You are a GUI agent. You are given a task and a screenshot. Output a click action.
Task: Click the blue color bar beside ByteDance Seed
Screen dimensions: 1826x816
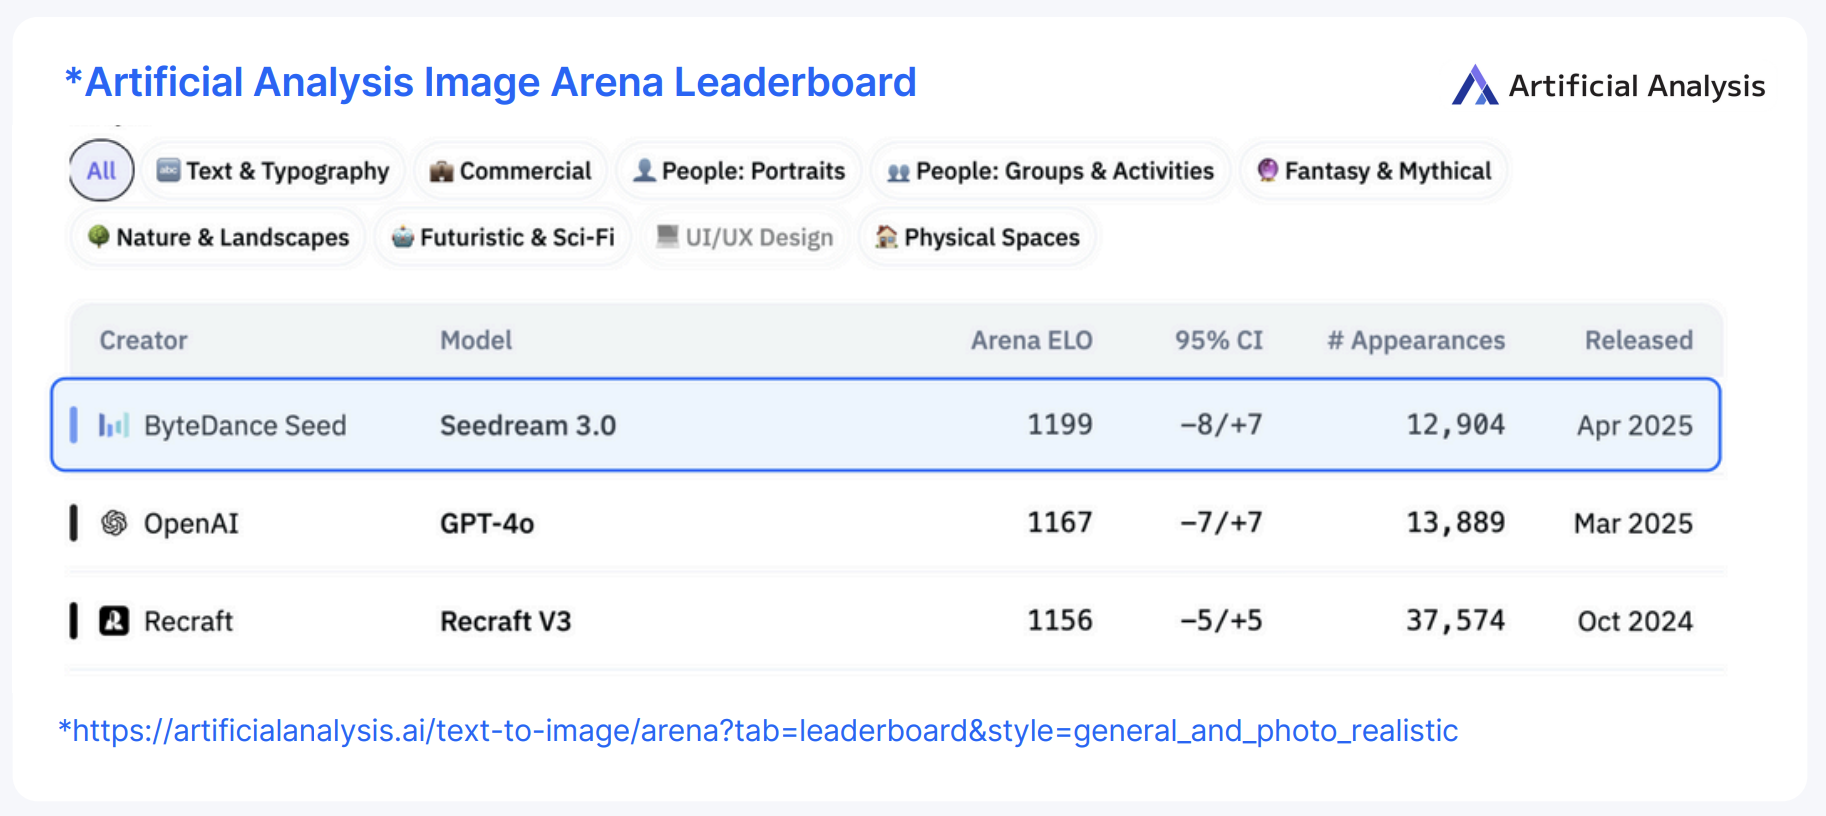(73, 425)
